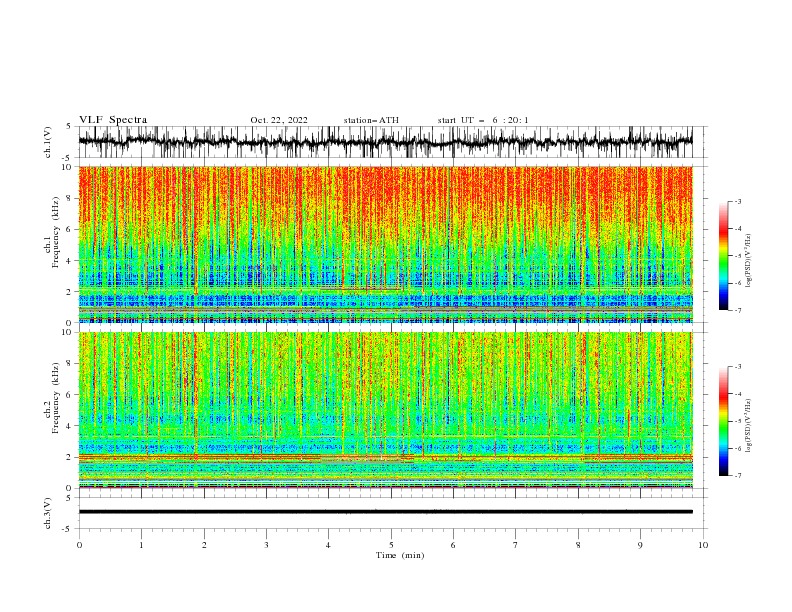The width and height of the screenshot is (792, 612).
Task: Click the "5" tick on the time axis
Action: (391, 545)
